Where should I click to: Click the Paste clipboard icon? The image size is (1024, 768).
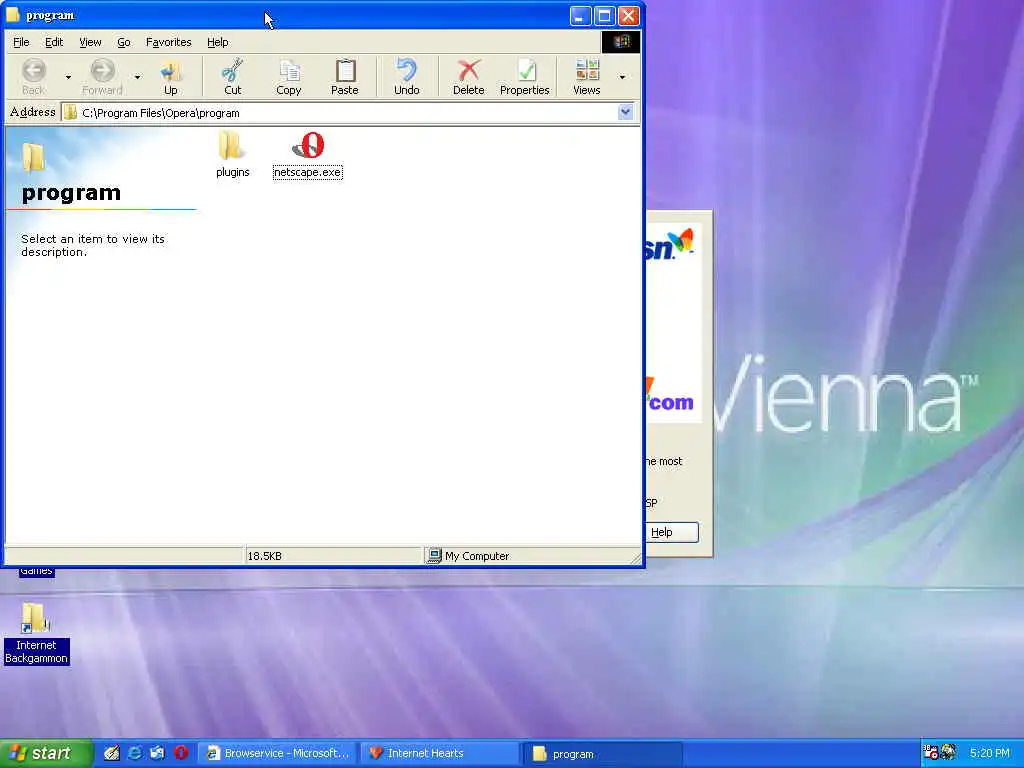pos(345,77)
